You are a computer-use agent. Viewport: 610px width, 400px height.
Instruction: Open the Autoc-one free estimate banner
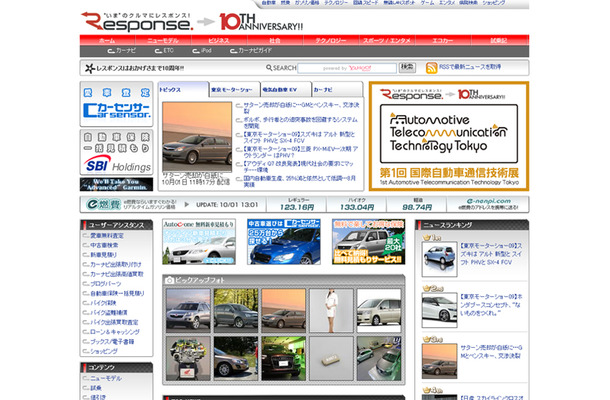[x=199, y=242]
